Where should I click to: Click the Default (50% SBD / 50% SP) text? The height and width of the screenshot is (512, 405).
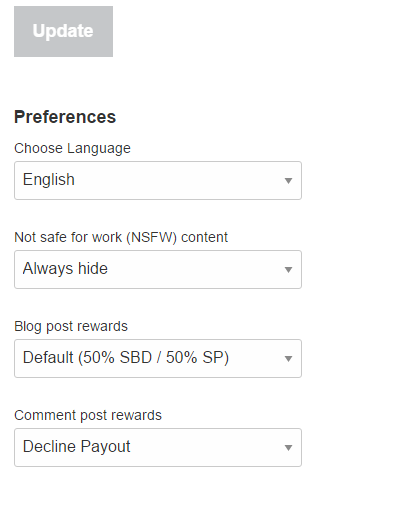126,358
